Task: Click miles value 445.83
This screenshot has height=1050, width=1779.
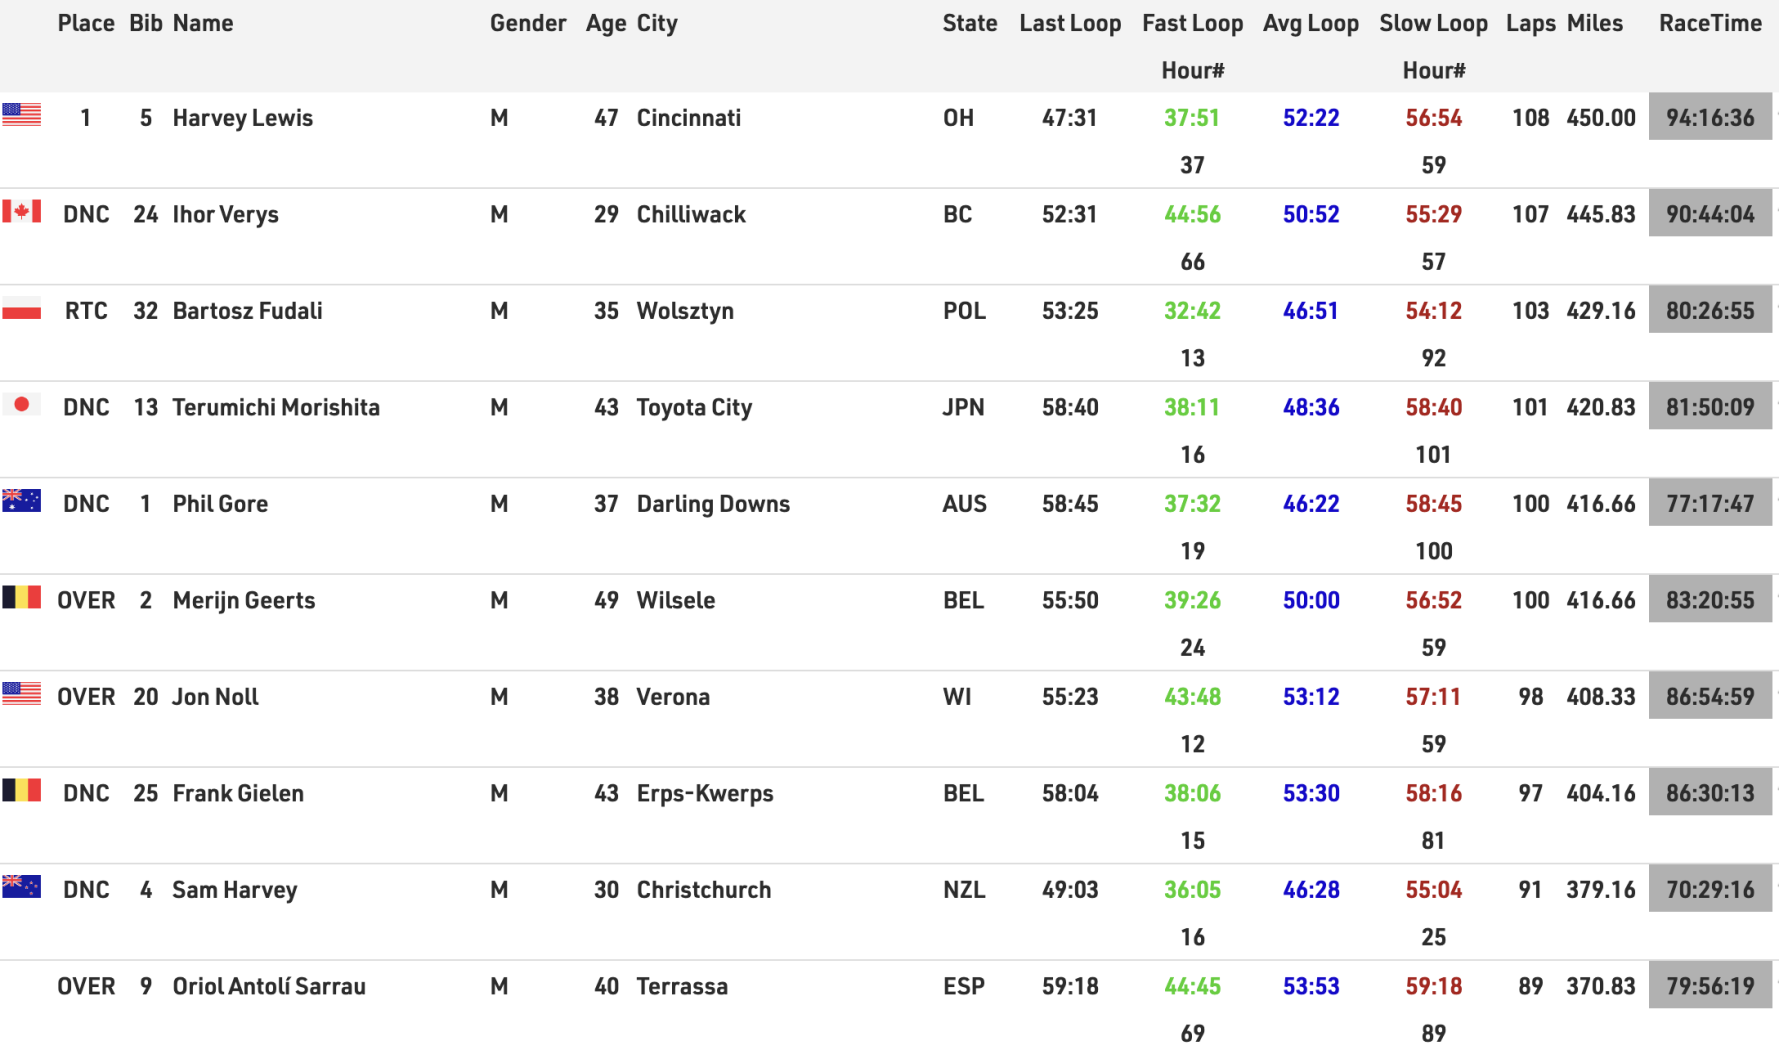Action: click(x=1601, y=214)
